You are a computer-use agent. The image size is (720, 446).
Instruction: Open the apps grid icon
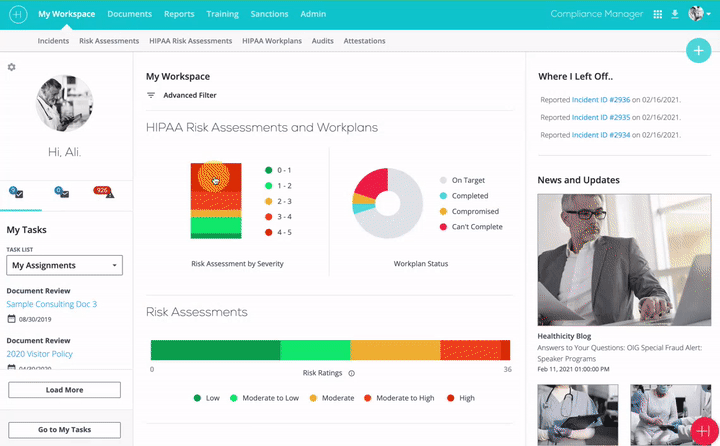[x=657, y=15]
